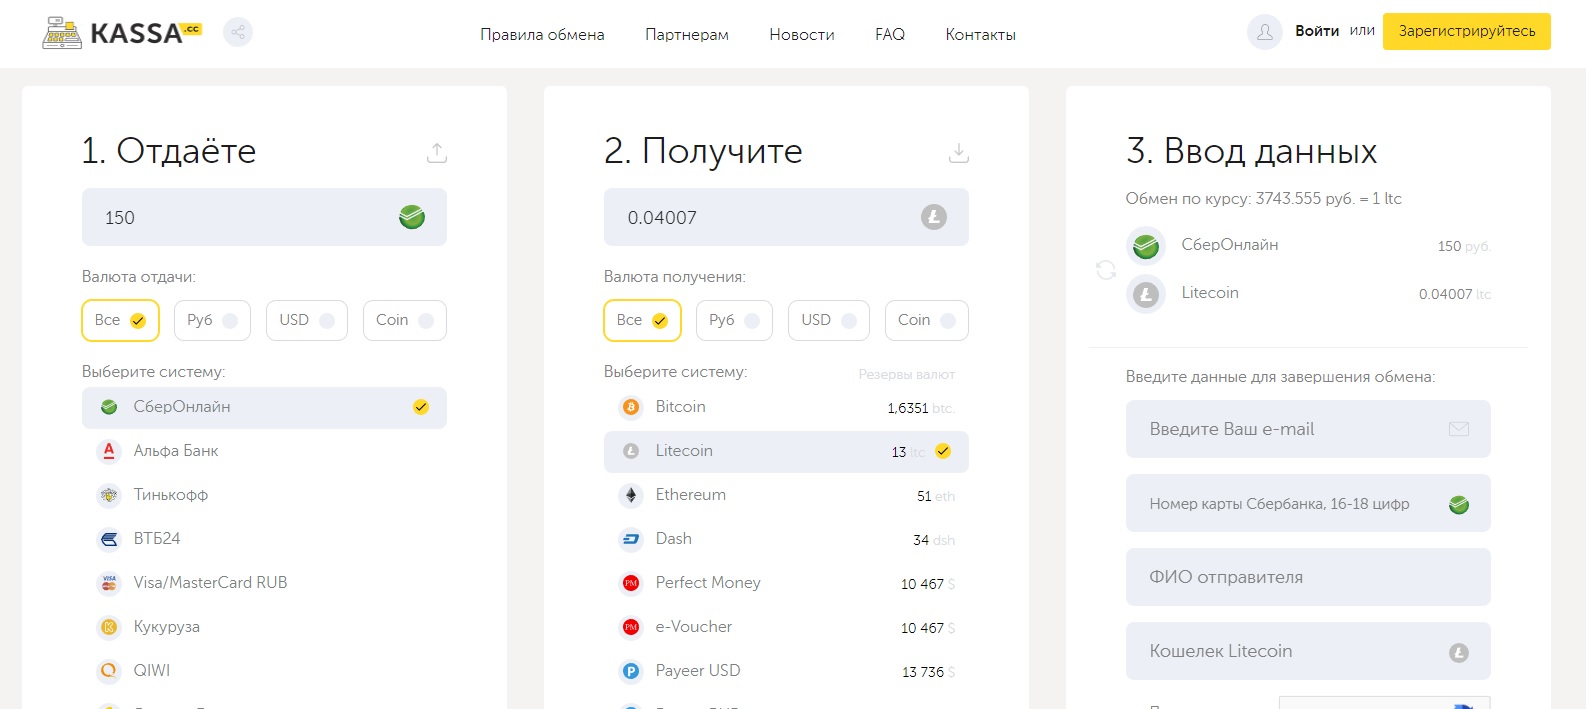
Task: Click the share icon beside the logo
Action: tap(238, 32)
